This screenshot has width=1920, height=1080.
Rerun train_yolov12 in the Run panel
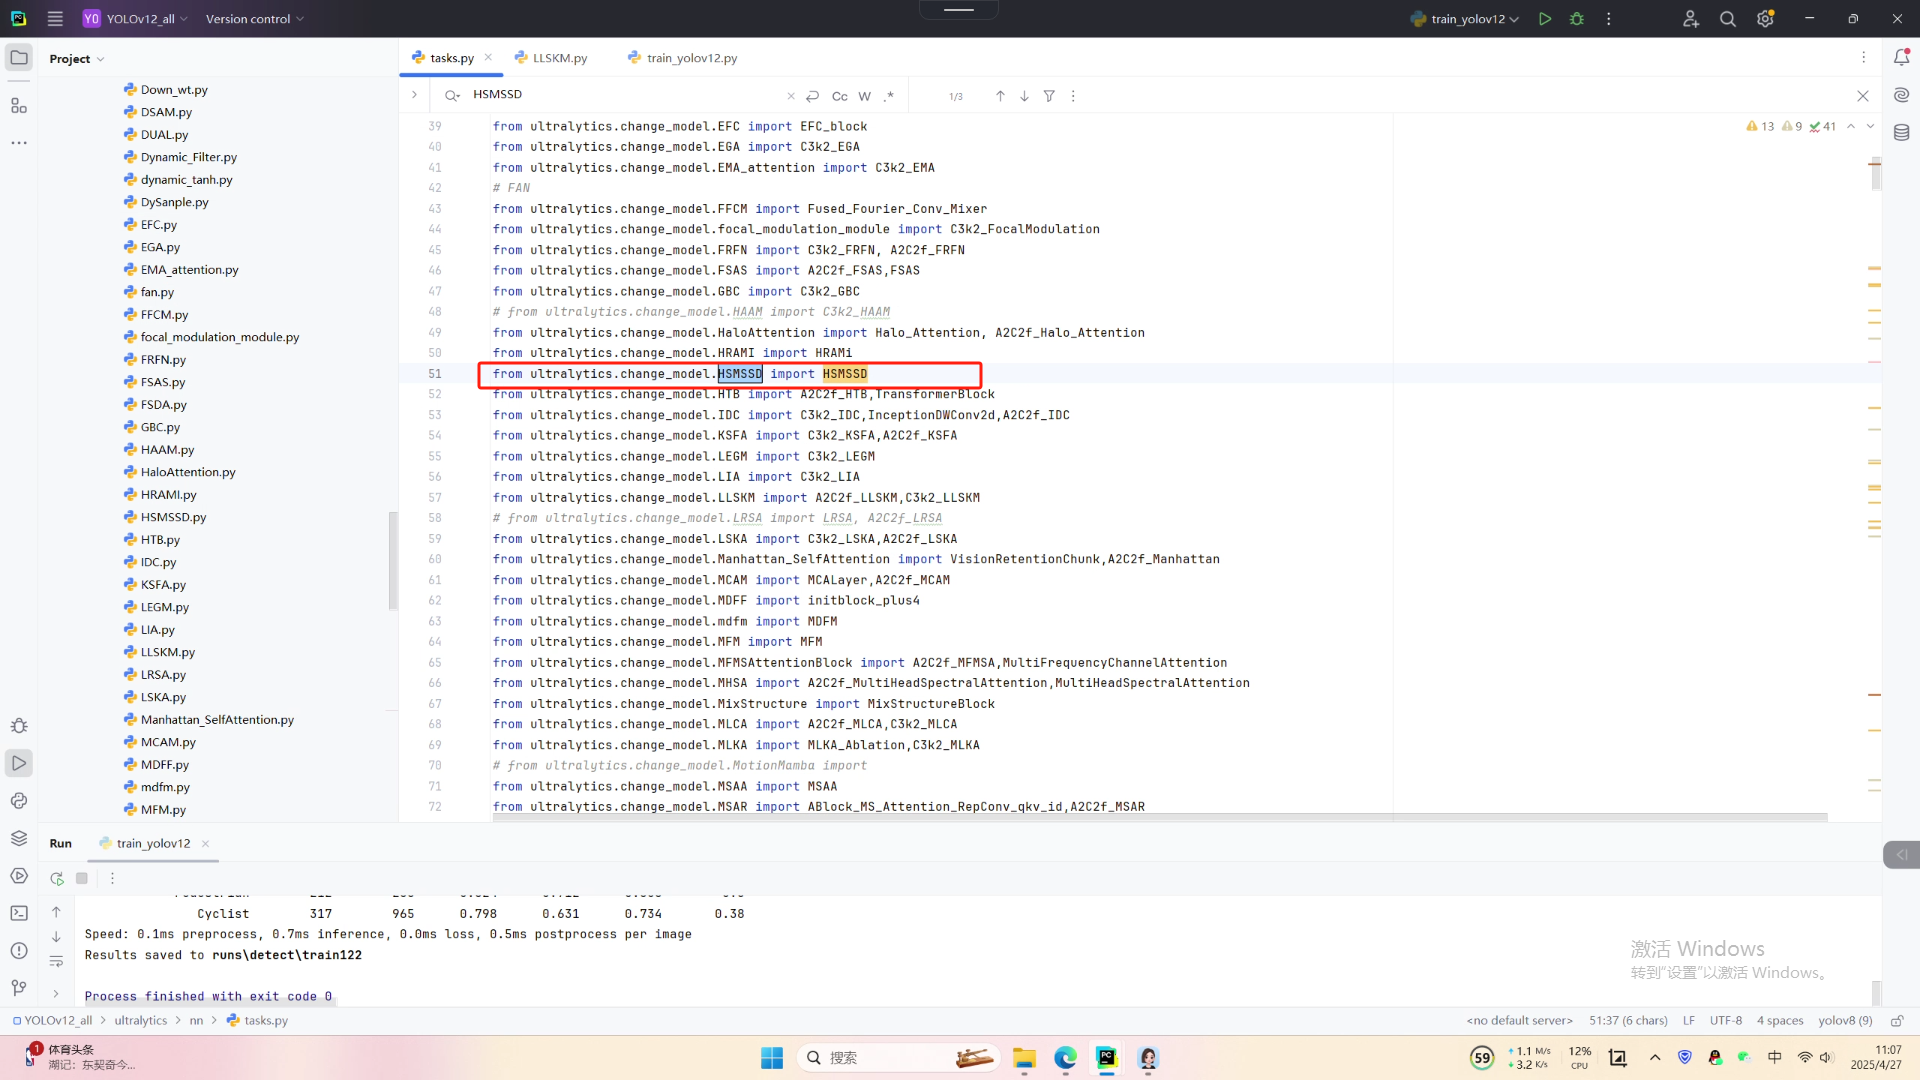point(57,878)
